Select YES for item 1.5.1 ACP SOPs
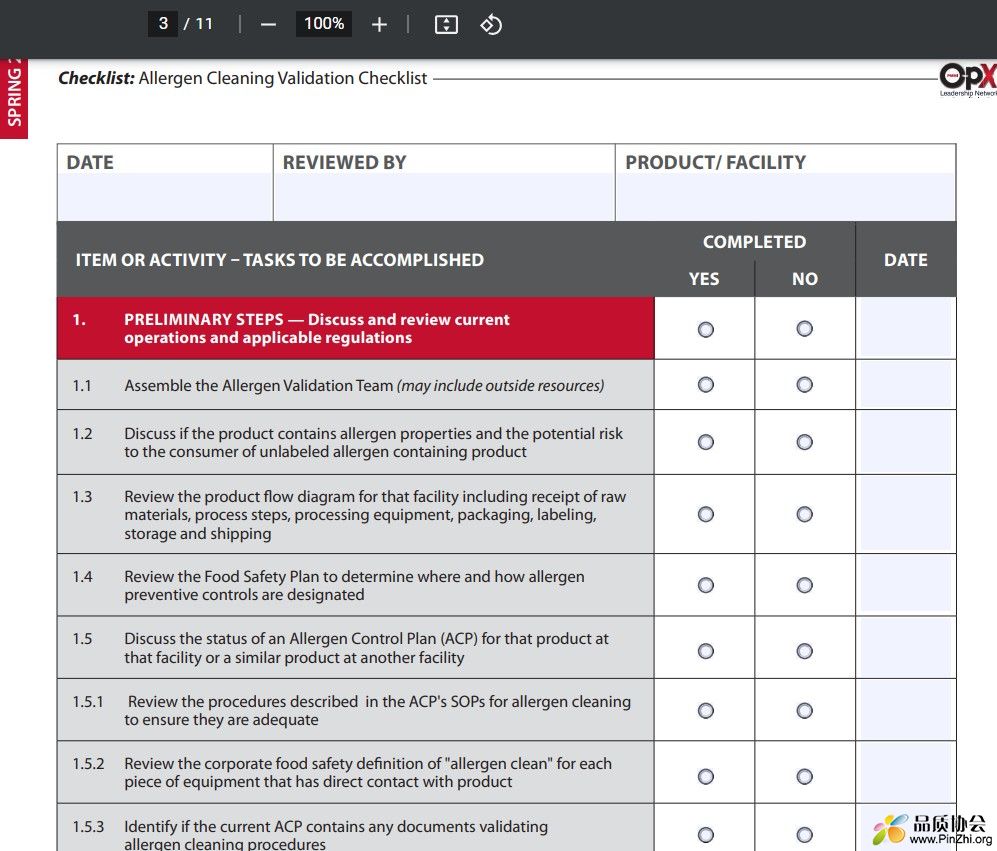The image size is (997, 851). 705,710
